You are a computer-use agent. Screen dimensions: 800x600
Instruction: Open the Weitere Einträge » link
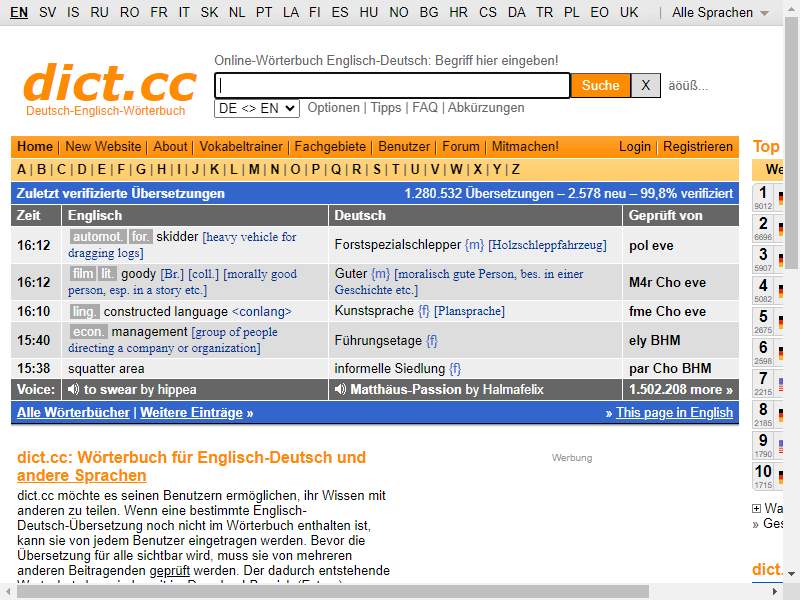point(196,412)
